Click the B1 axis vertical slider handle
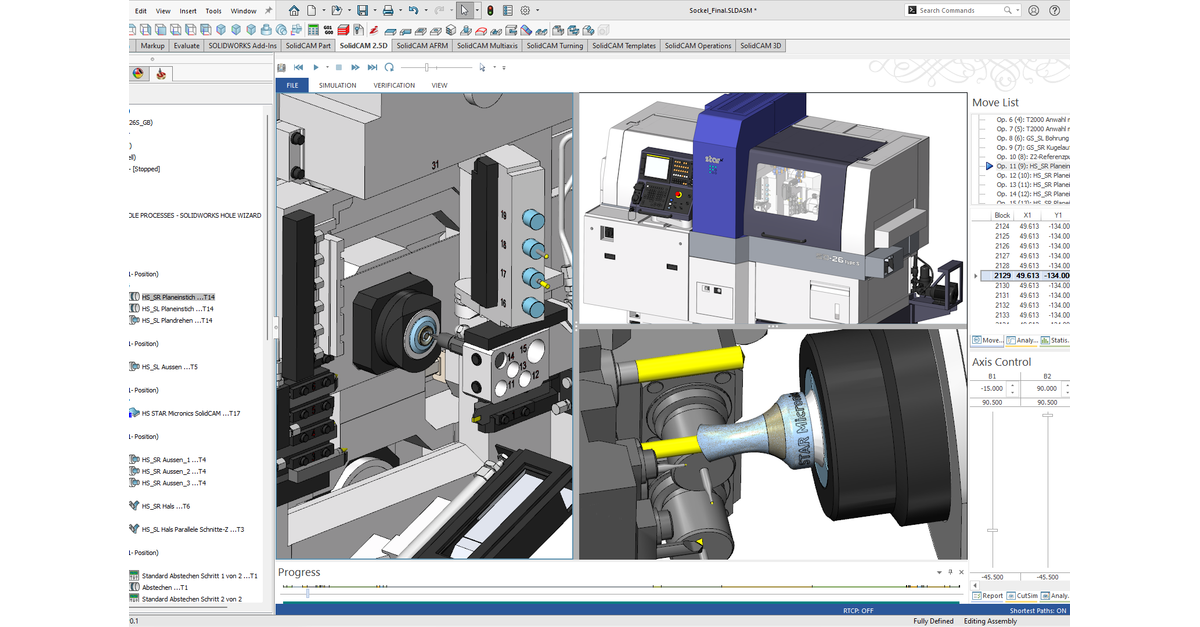This screenshot has width=1200, height=627. coord(992,530)
